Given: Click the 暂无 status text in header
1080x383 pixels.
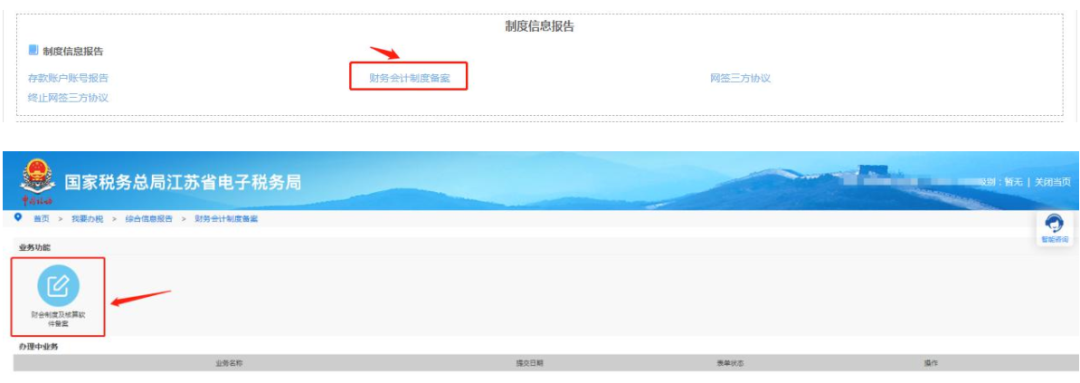Looking at the screenshot, I should 1013,182.
